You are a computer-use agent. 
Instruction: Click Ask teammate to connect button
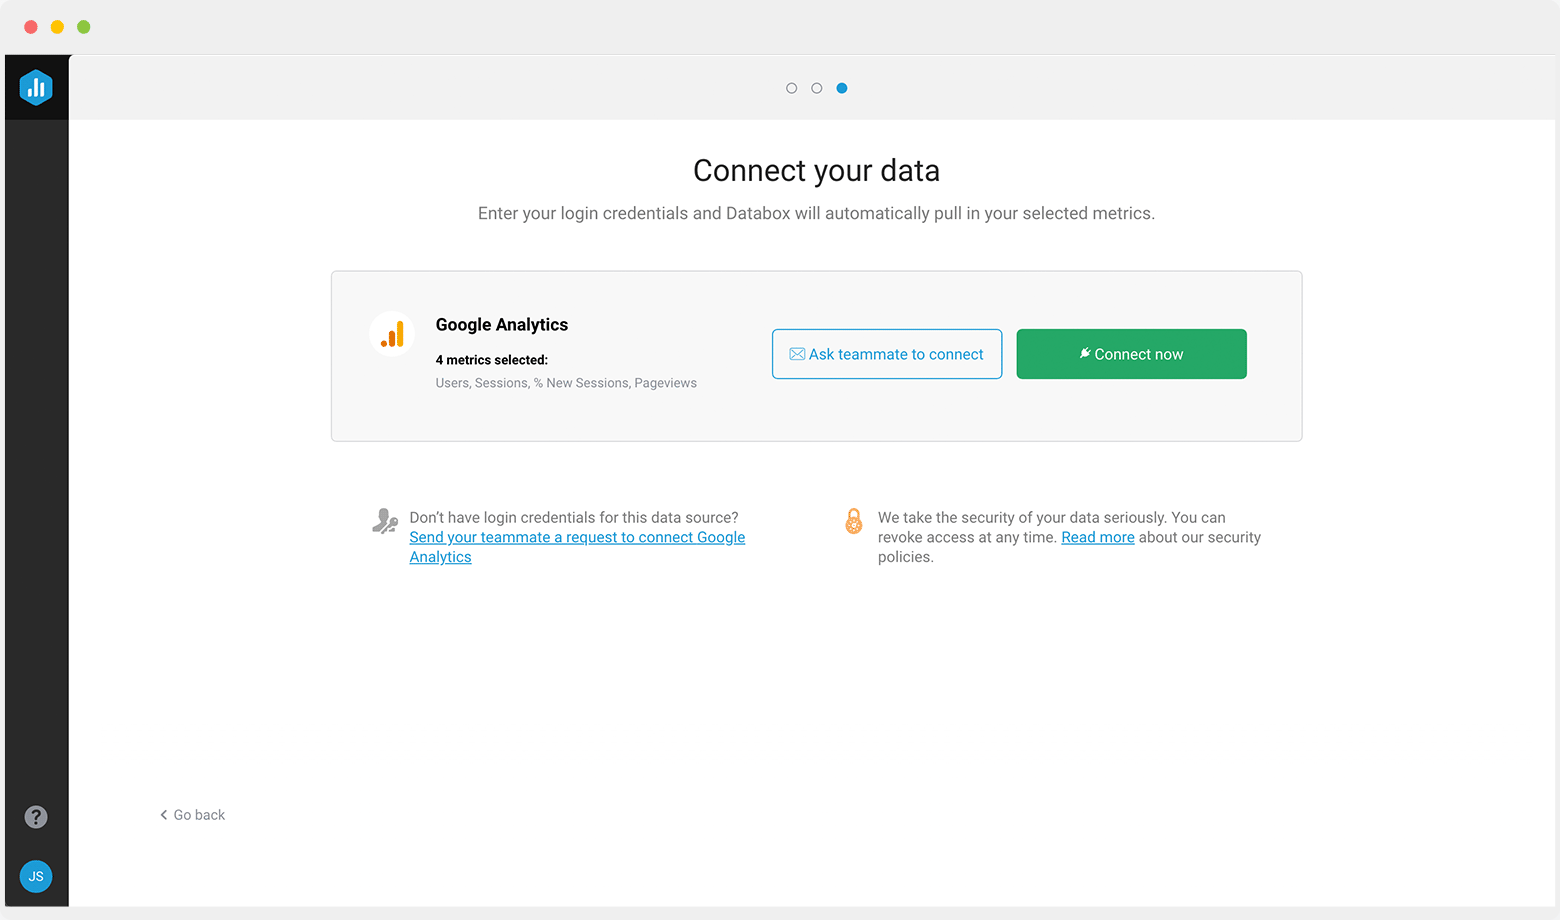[887, 354]
